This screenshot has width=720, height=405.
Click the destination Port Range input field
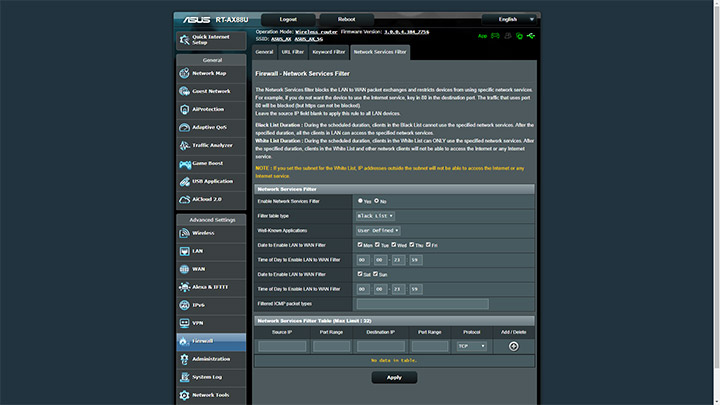pos(430,346)
